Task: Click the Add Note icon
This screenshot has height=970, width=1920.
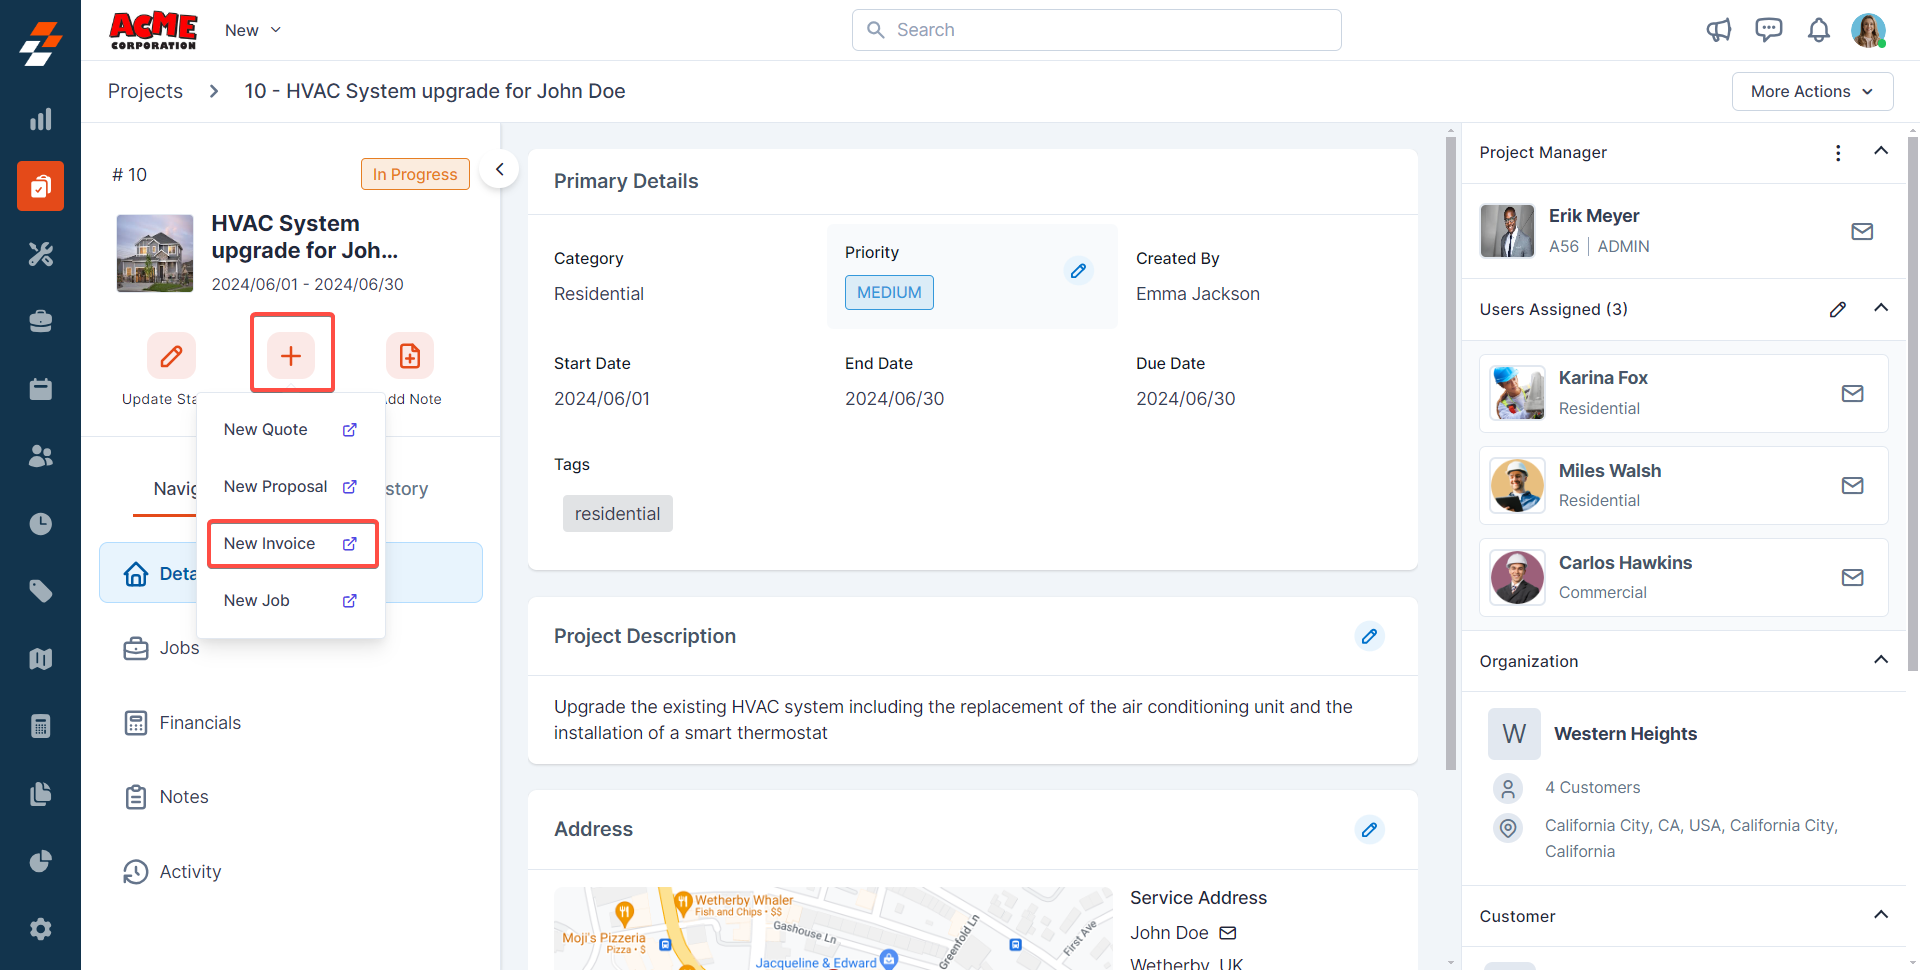Action: 410,356
